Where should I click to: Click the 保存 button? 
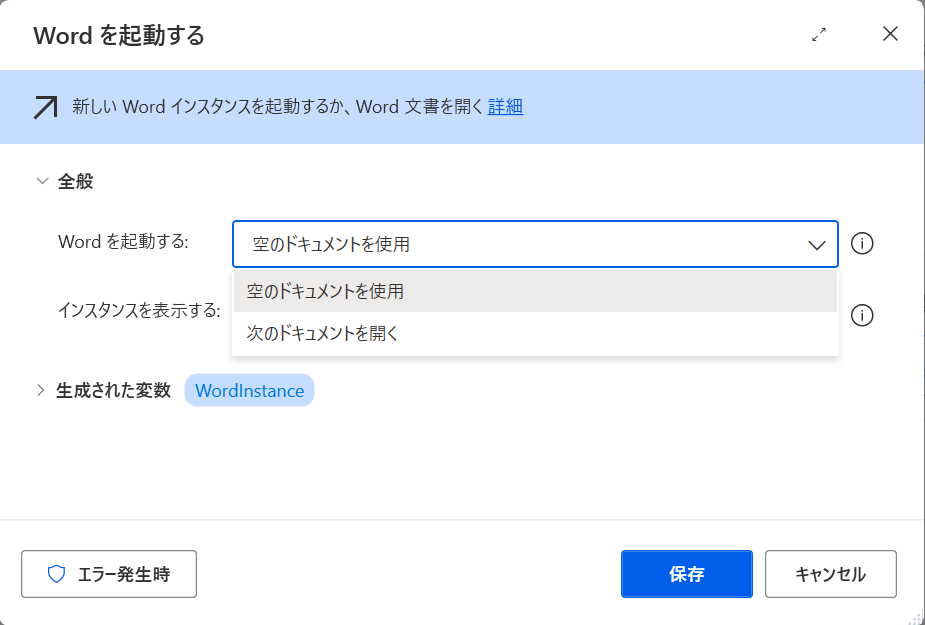click(687, 574)
